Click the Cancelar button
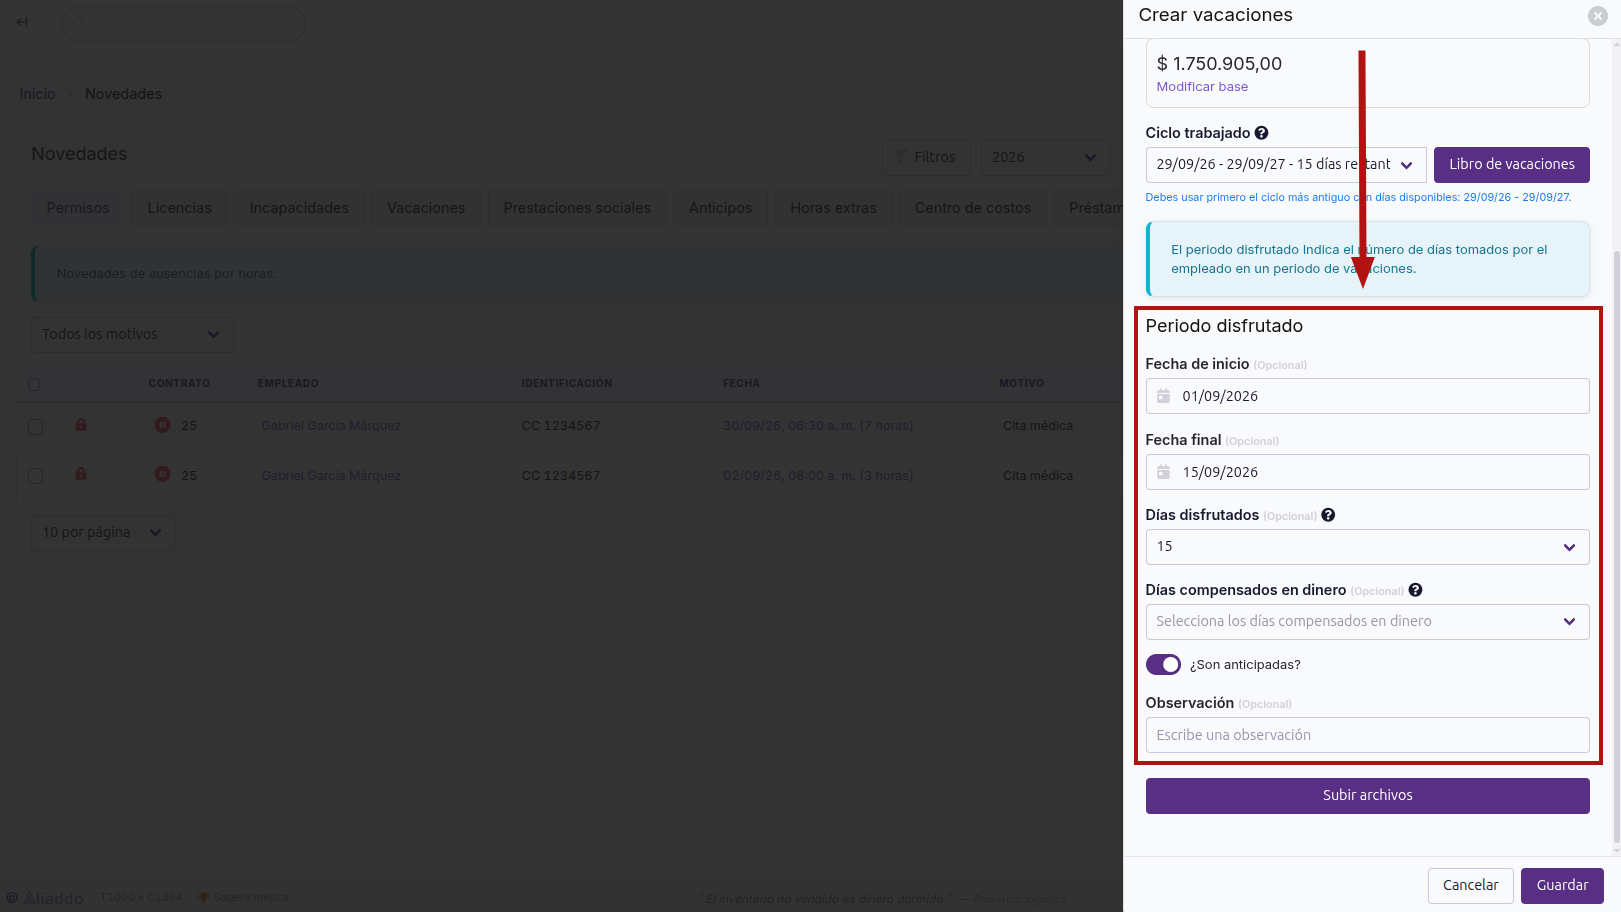This screenshot has height=912, width=1621. (x=1470, y=886)
